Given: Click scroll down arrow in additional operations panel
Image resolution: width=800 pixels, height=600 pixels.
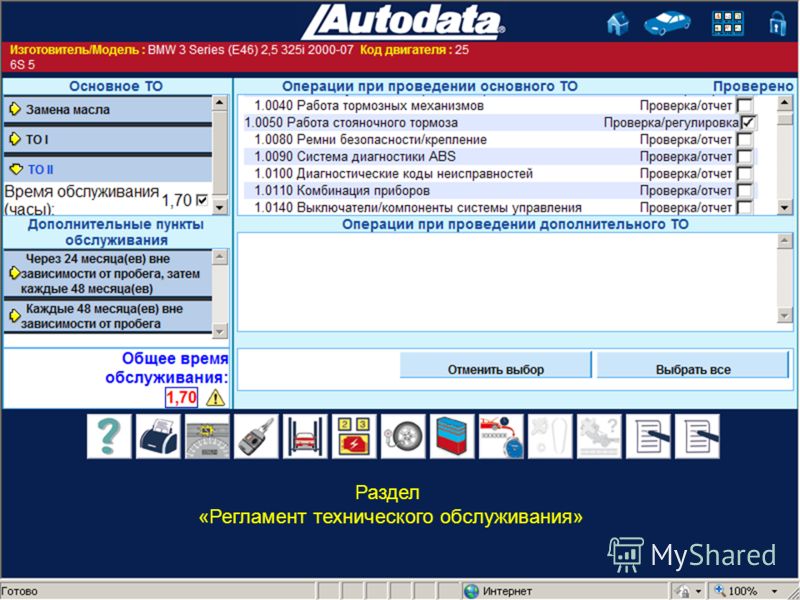Looking at the screenshot, I should [785, 315].
